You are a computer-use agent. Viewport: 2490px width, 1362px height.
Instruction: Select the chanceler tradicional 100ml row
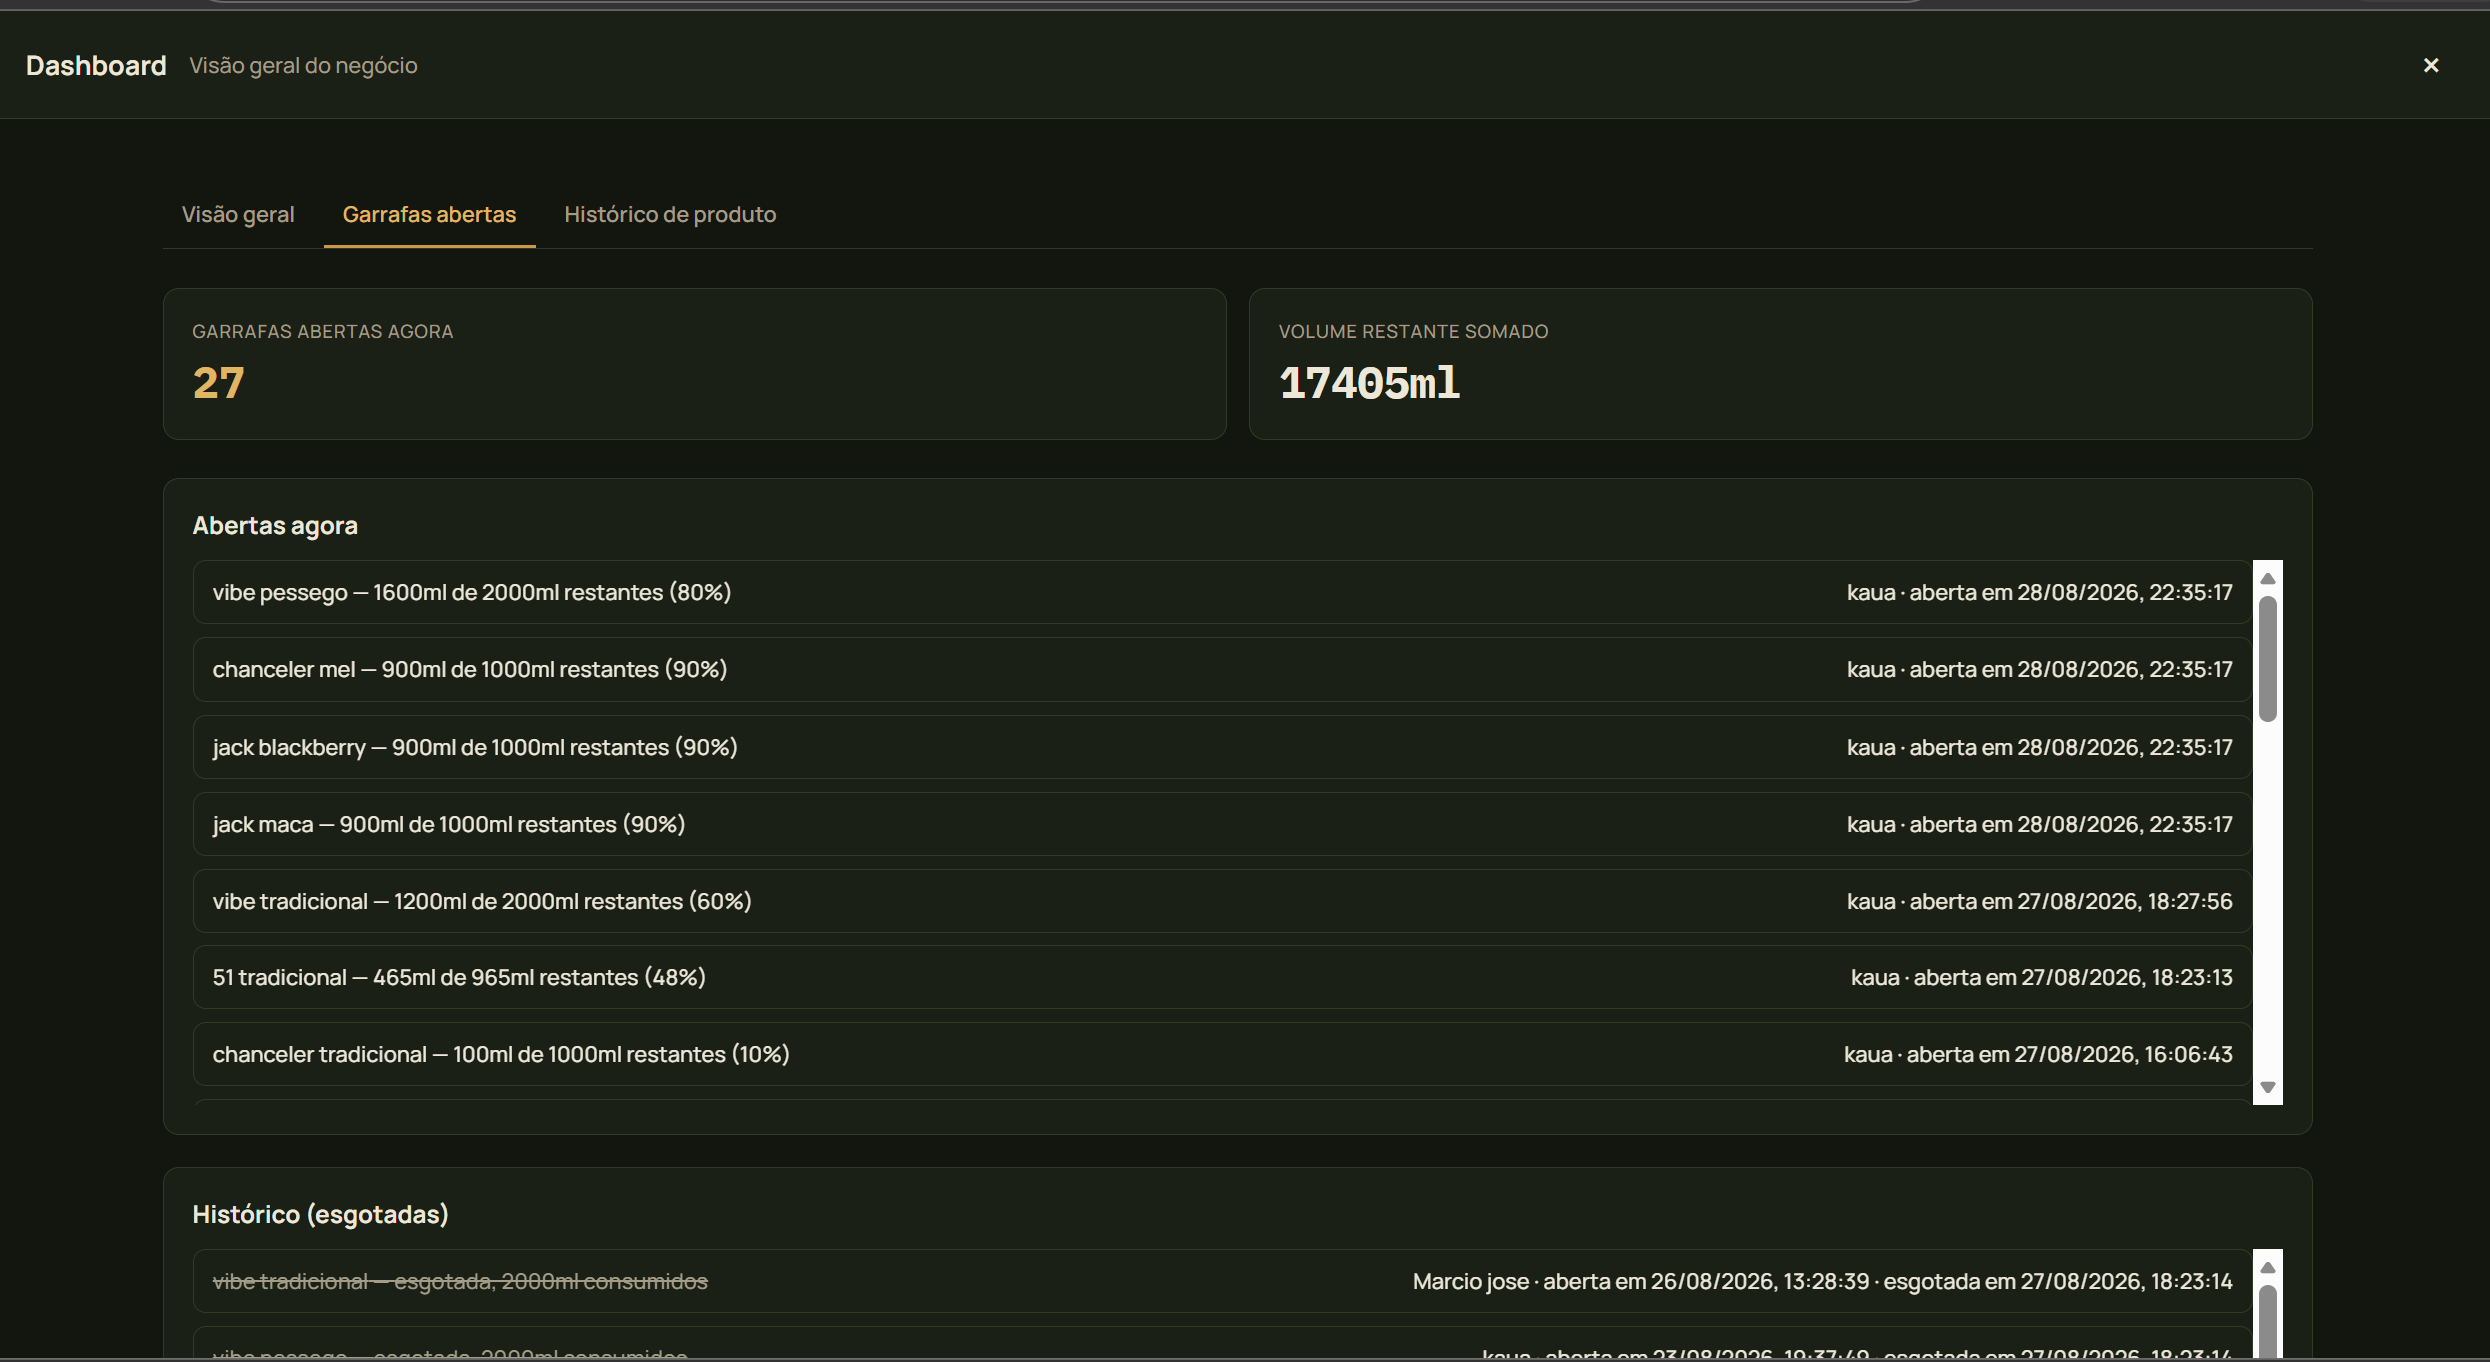[x=1222, y=1054]
